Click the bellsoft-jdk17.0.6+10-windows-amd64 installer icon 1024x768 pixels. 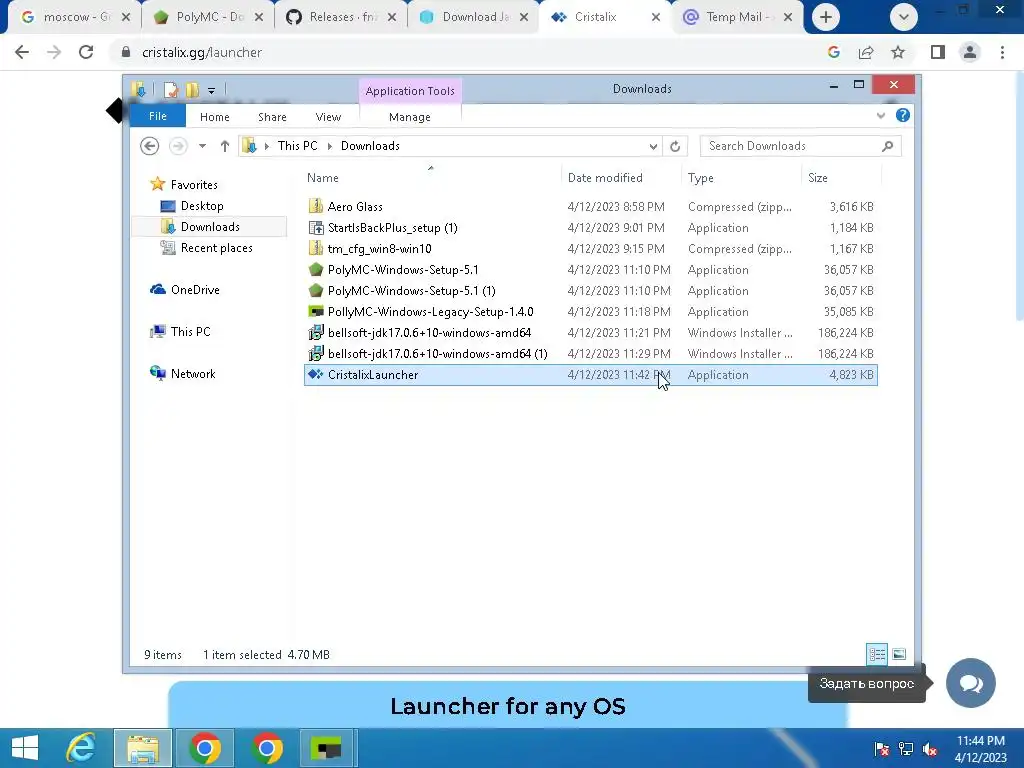pyautogui.click(x=316, y=332)
